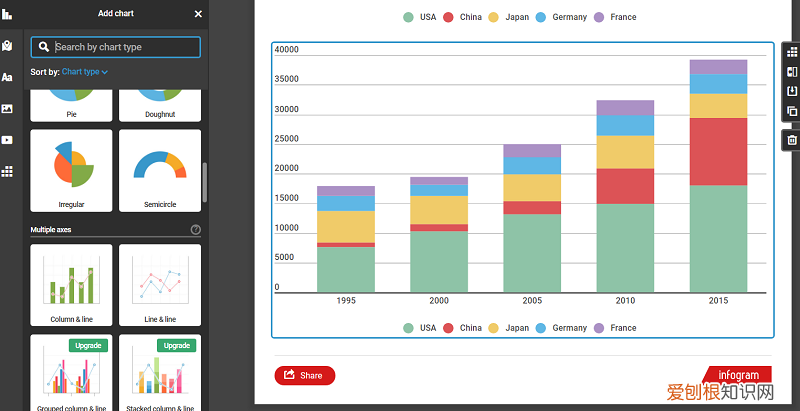Toggle France series in bottom legend
This screenshot has height=411, width=800.
click(615, 328)
